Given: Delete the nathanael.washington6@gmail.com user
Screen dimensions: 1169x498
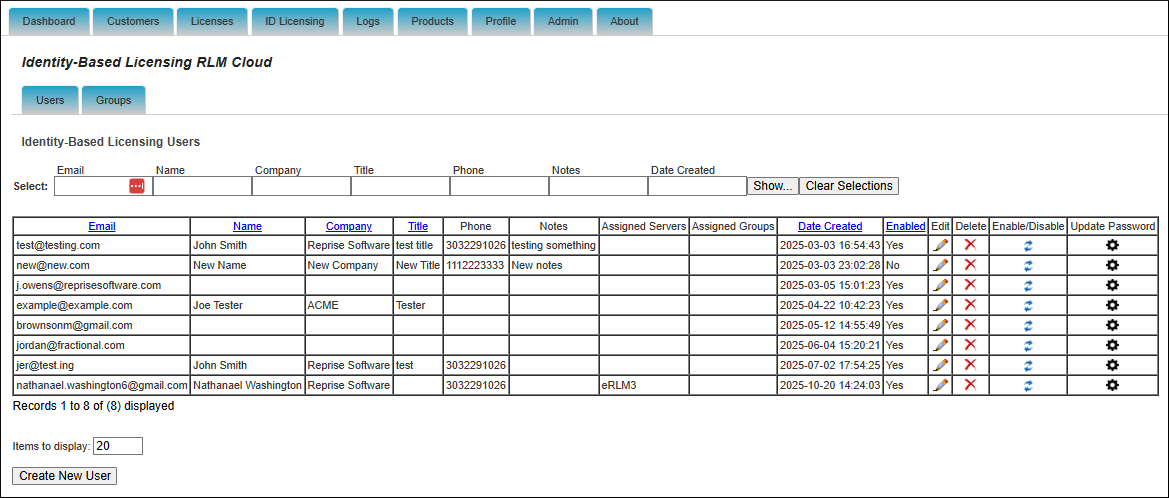Looking at the screenshot, I should pyautogui.click(x=970, y=385).
